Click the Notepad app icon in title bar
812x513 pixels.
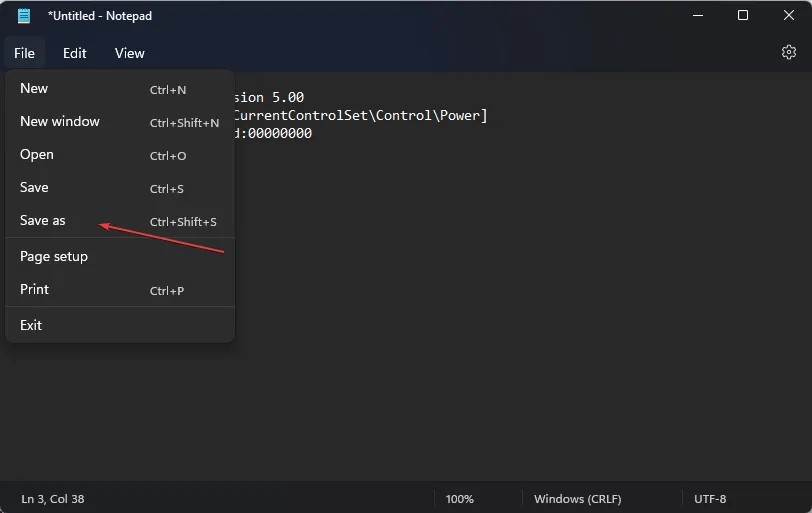coord(24,16)
